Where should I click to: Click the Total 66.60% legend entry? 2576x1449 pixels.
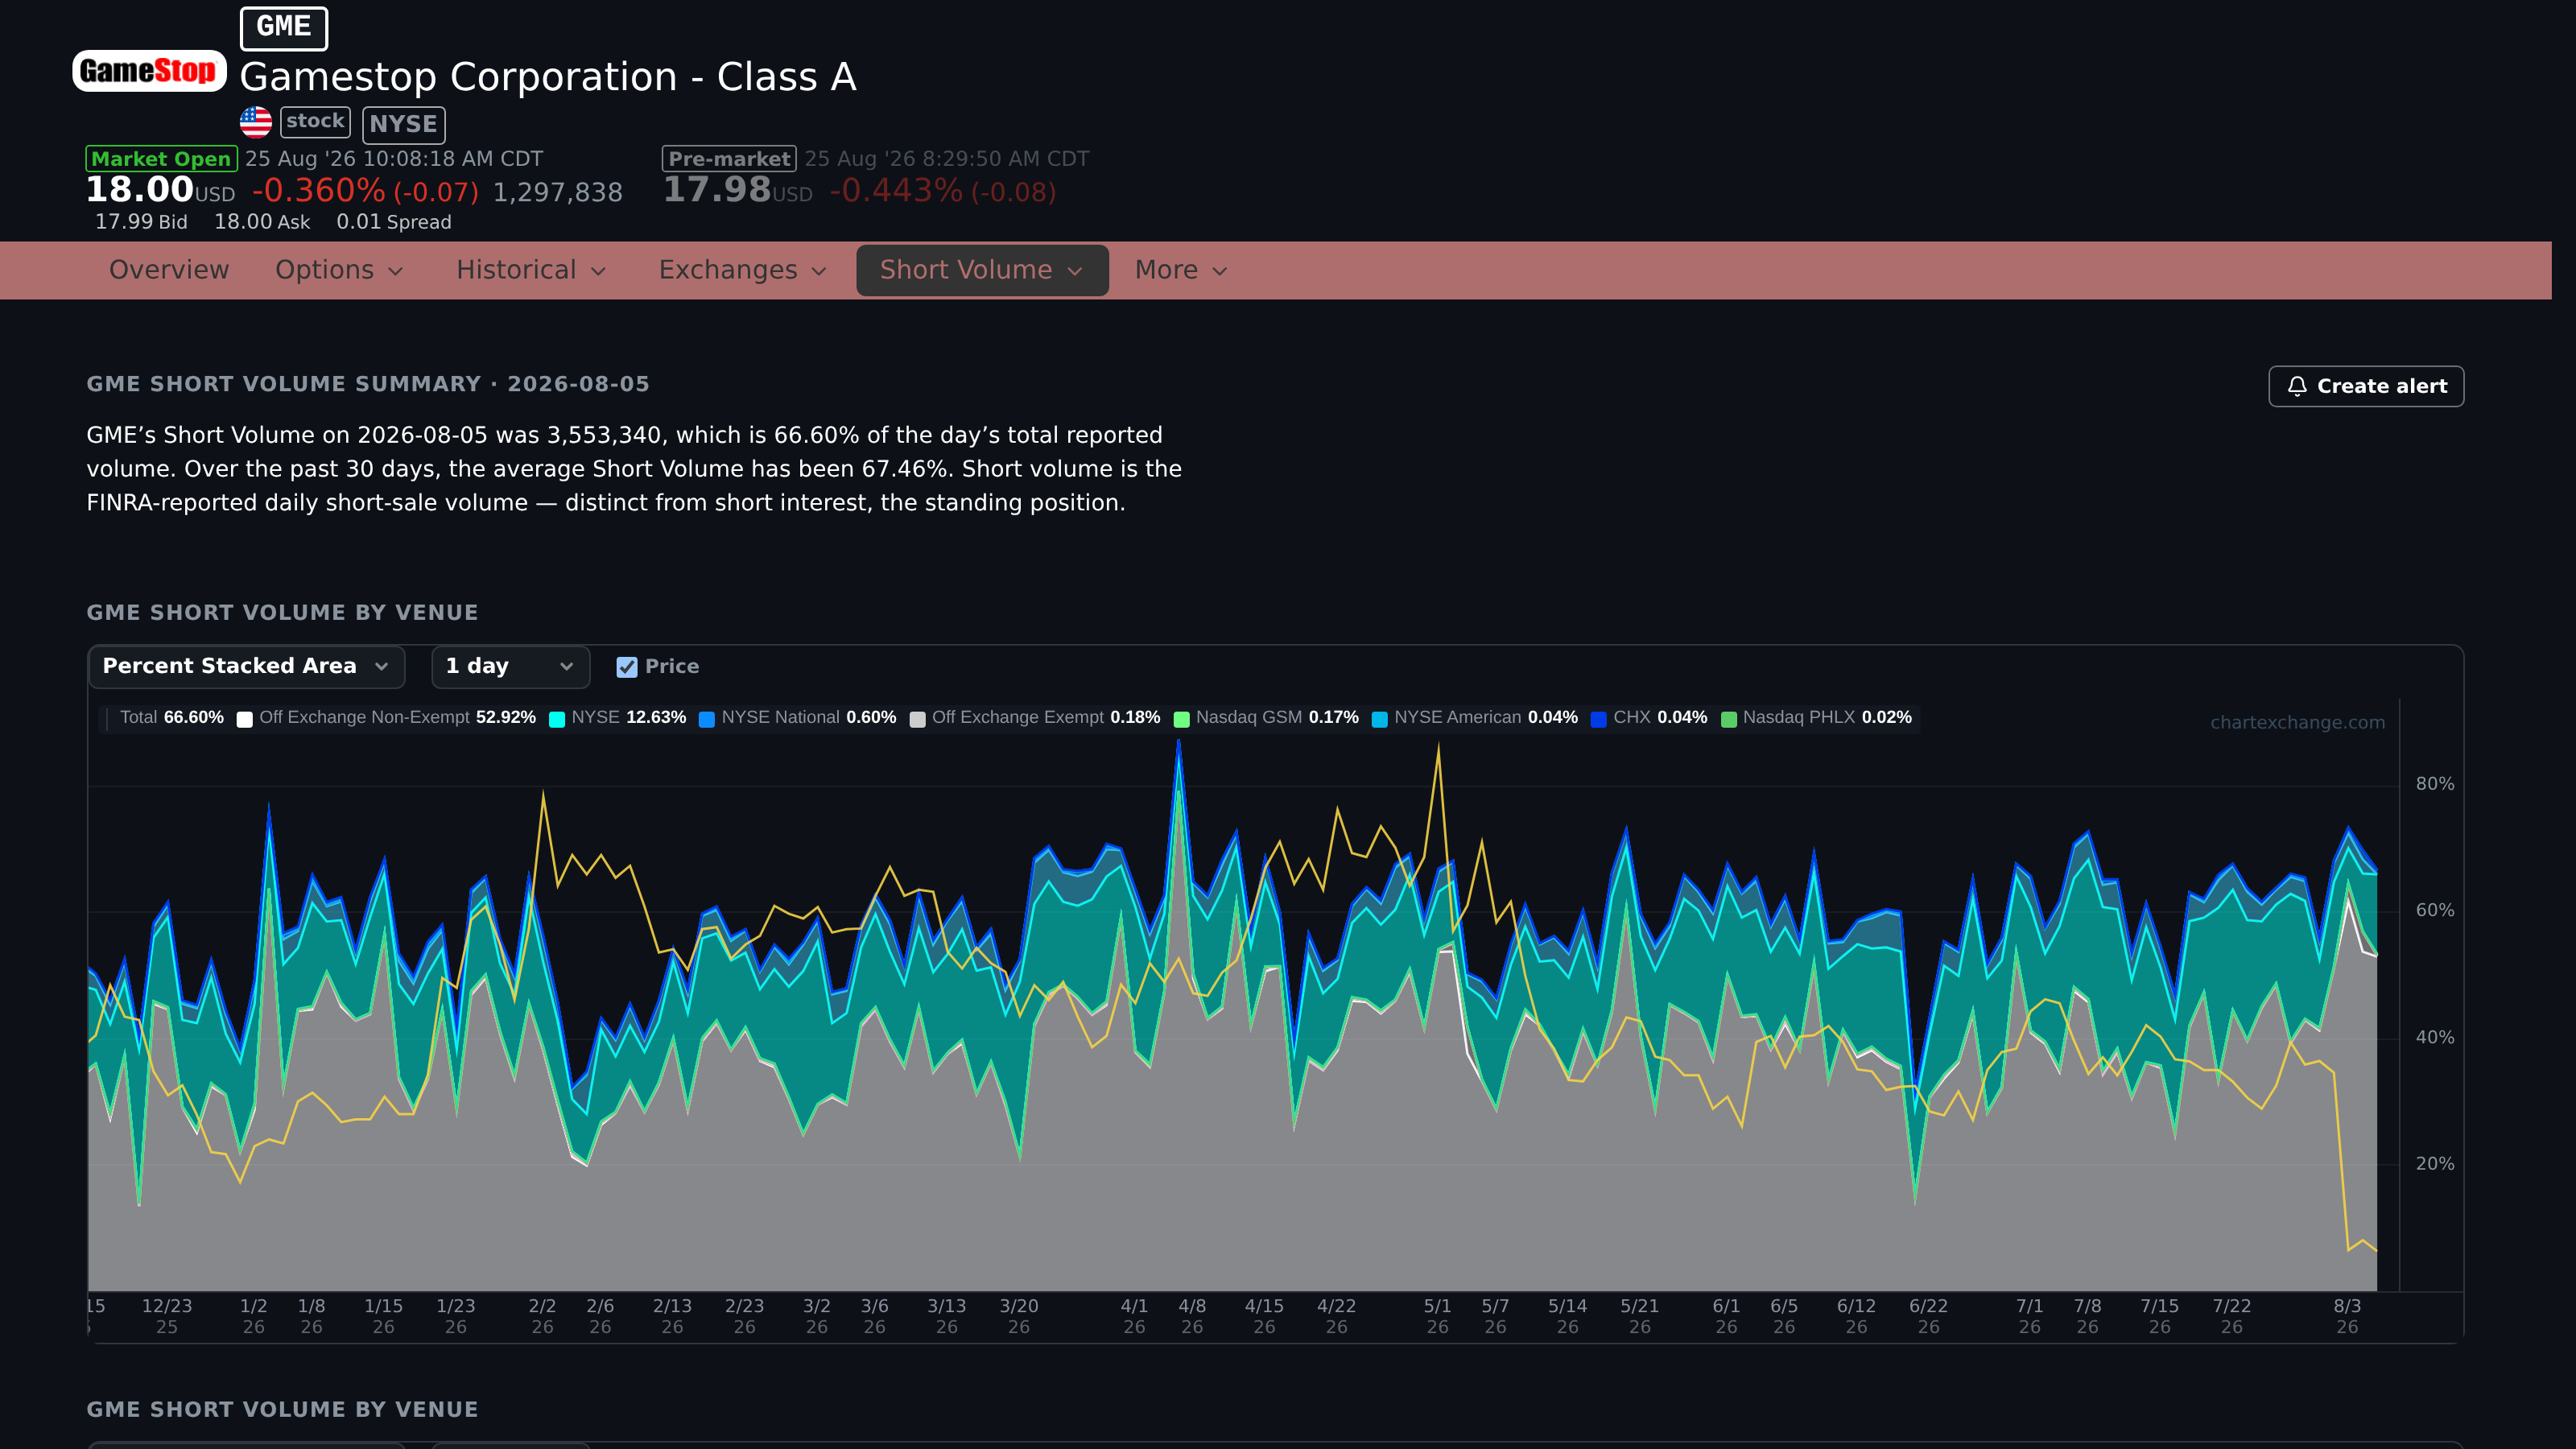coord(171,718)
